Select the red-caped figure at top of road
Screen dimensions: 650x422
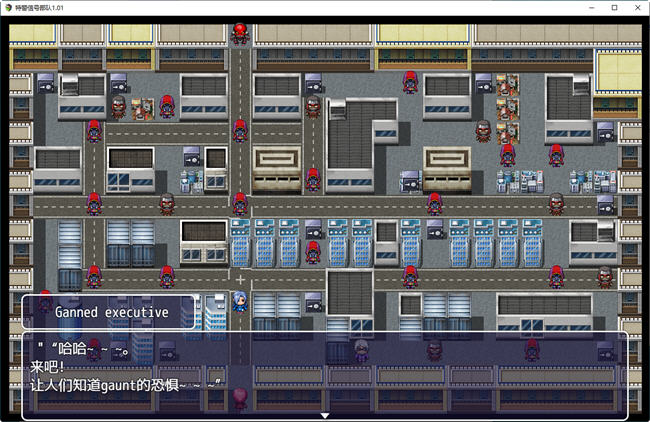coord(240,34)
